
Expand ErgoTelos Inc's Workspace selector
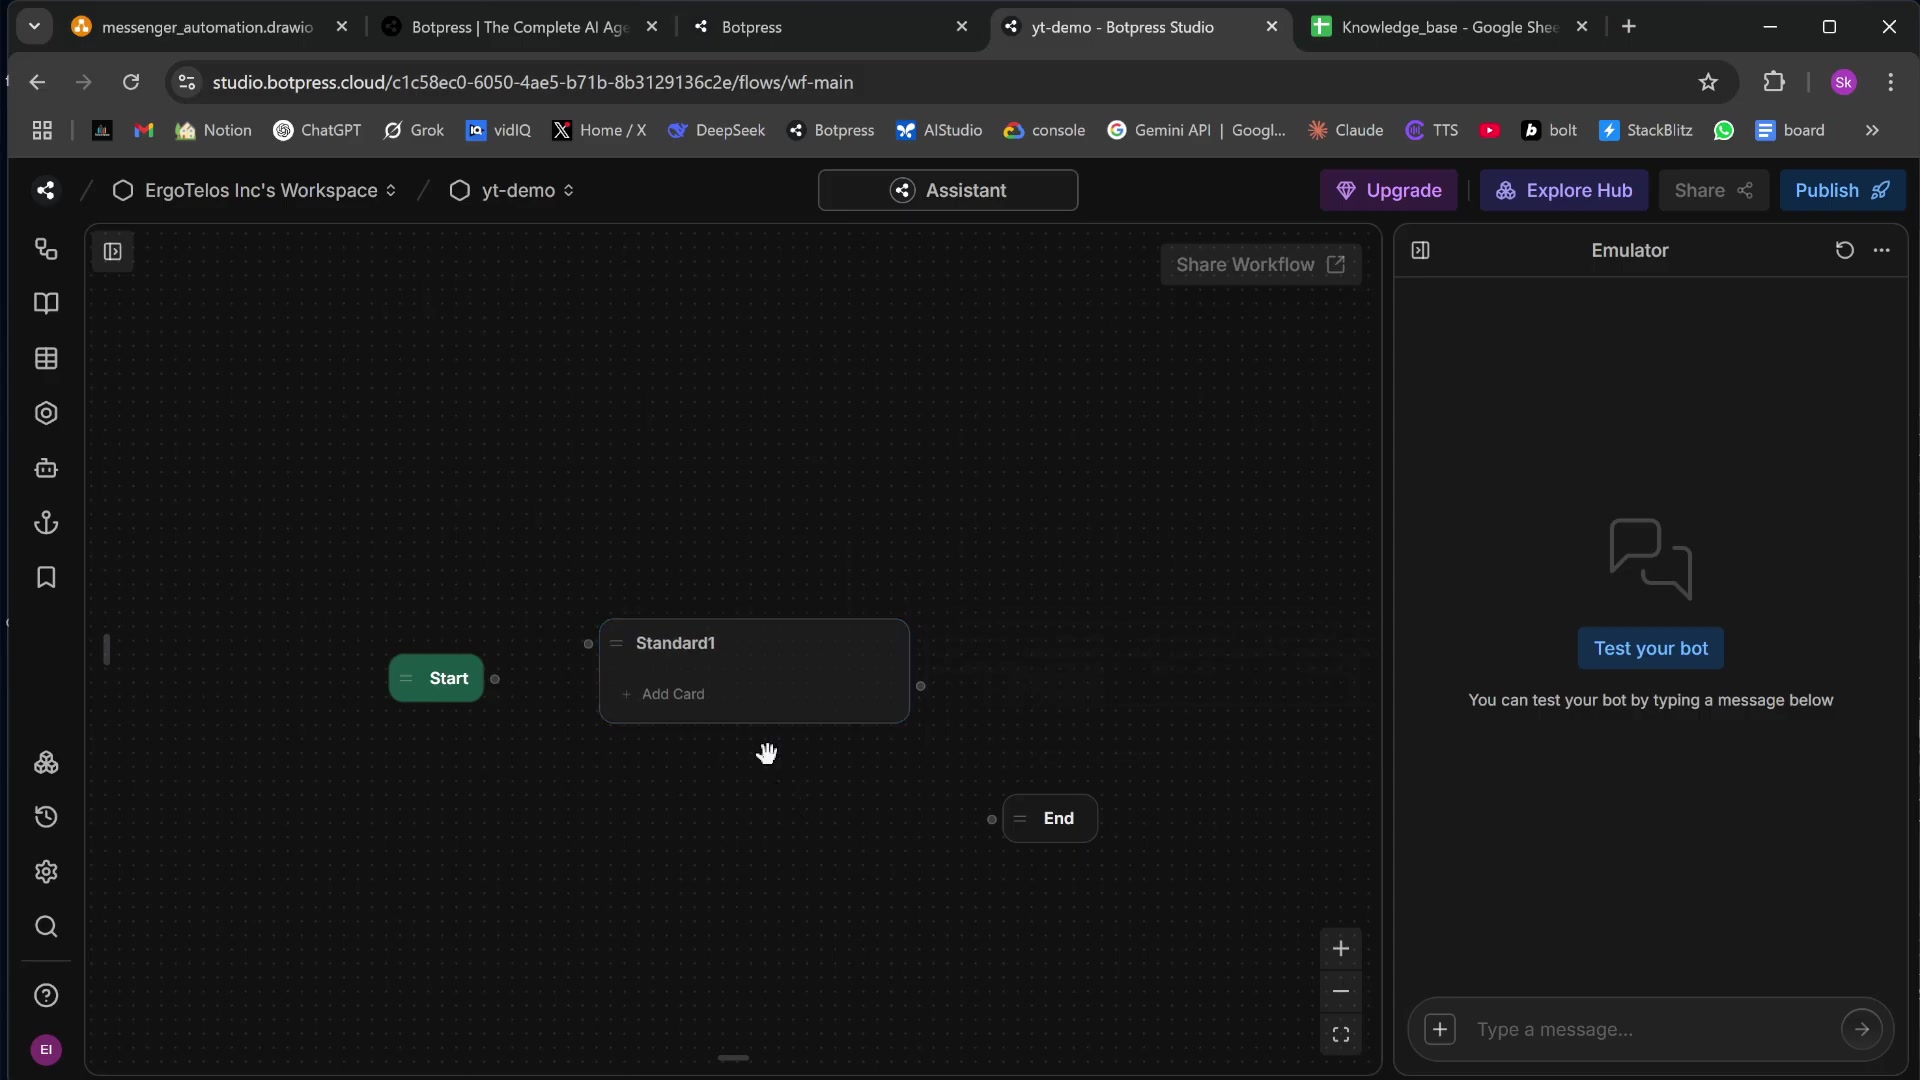(x=268, y=190)
